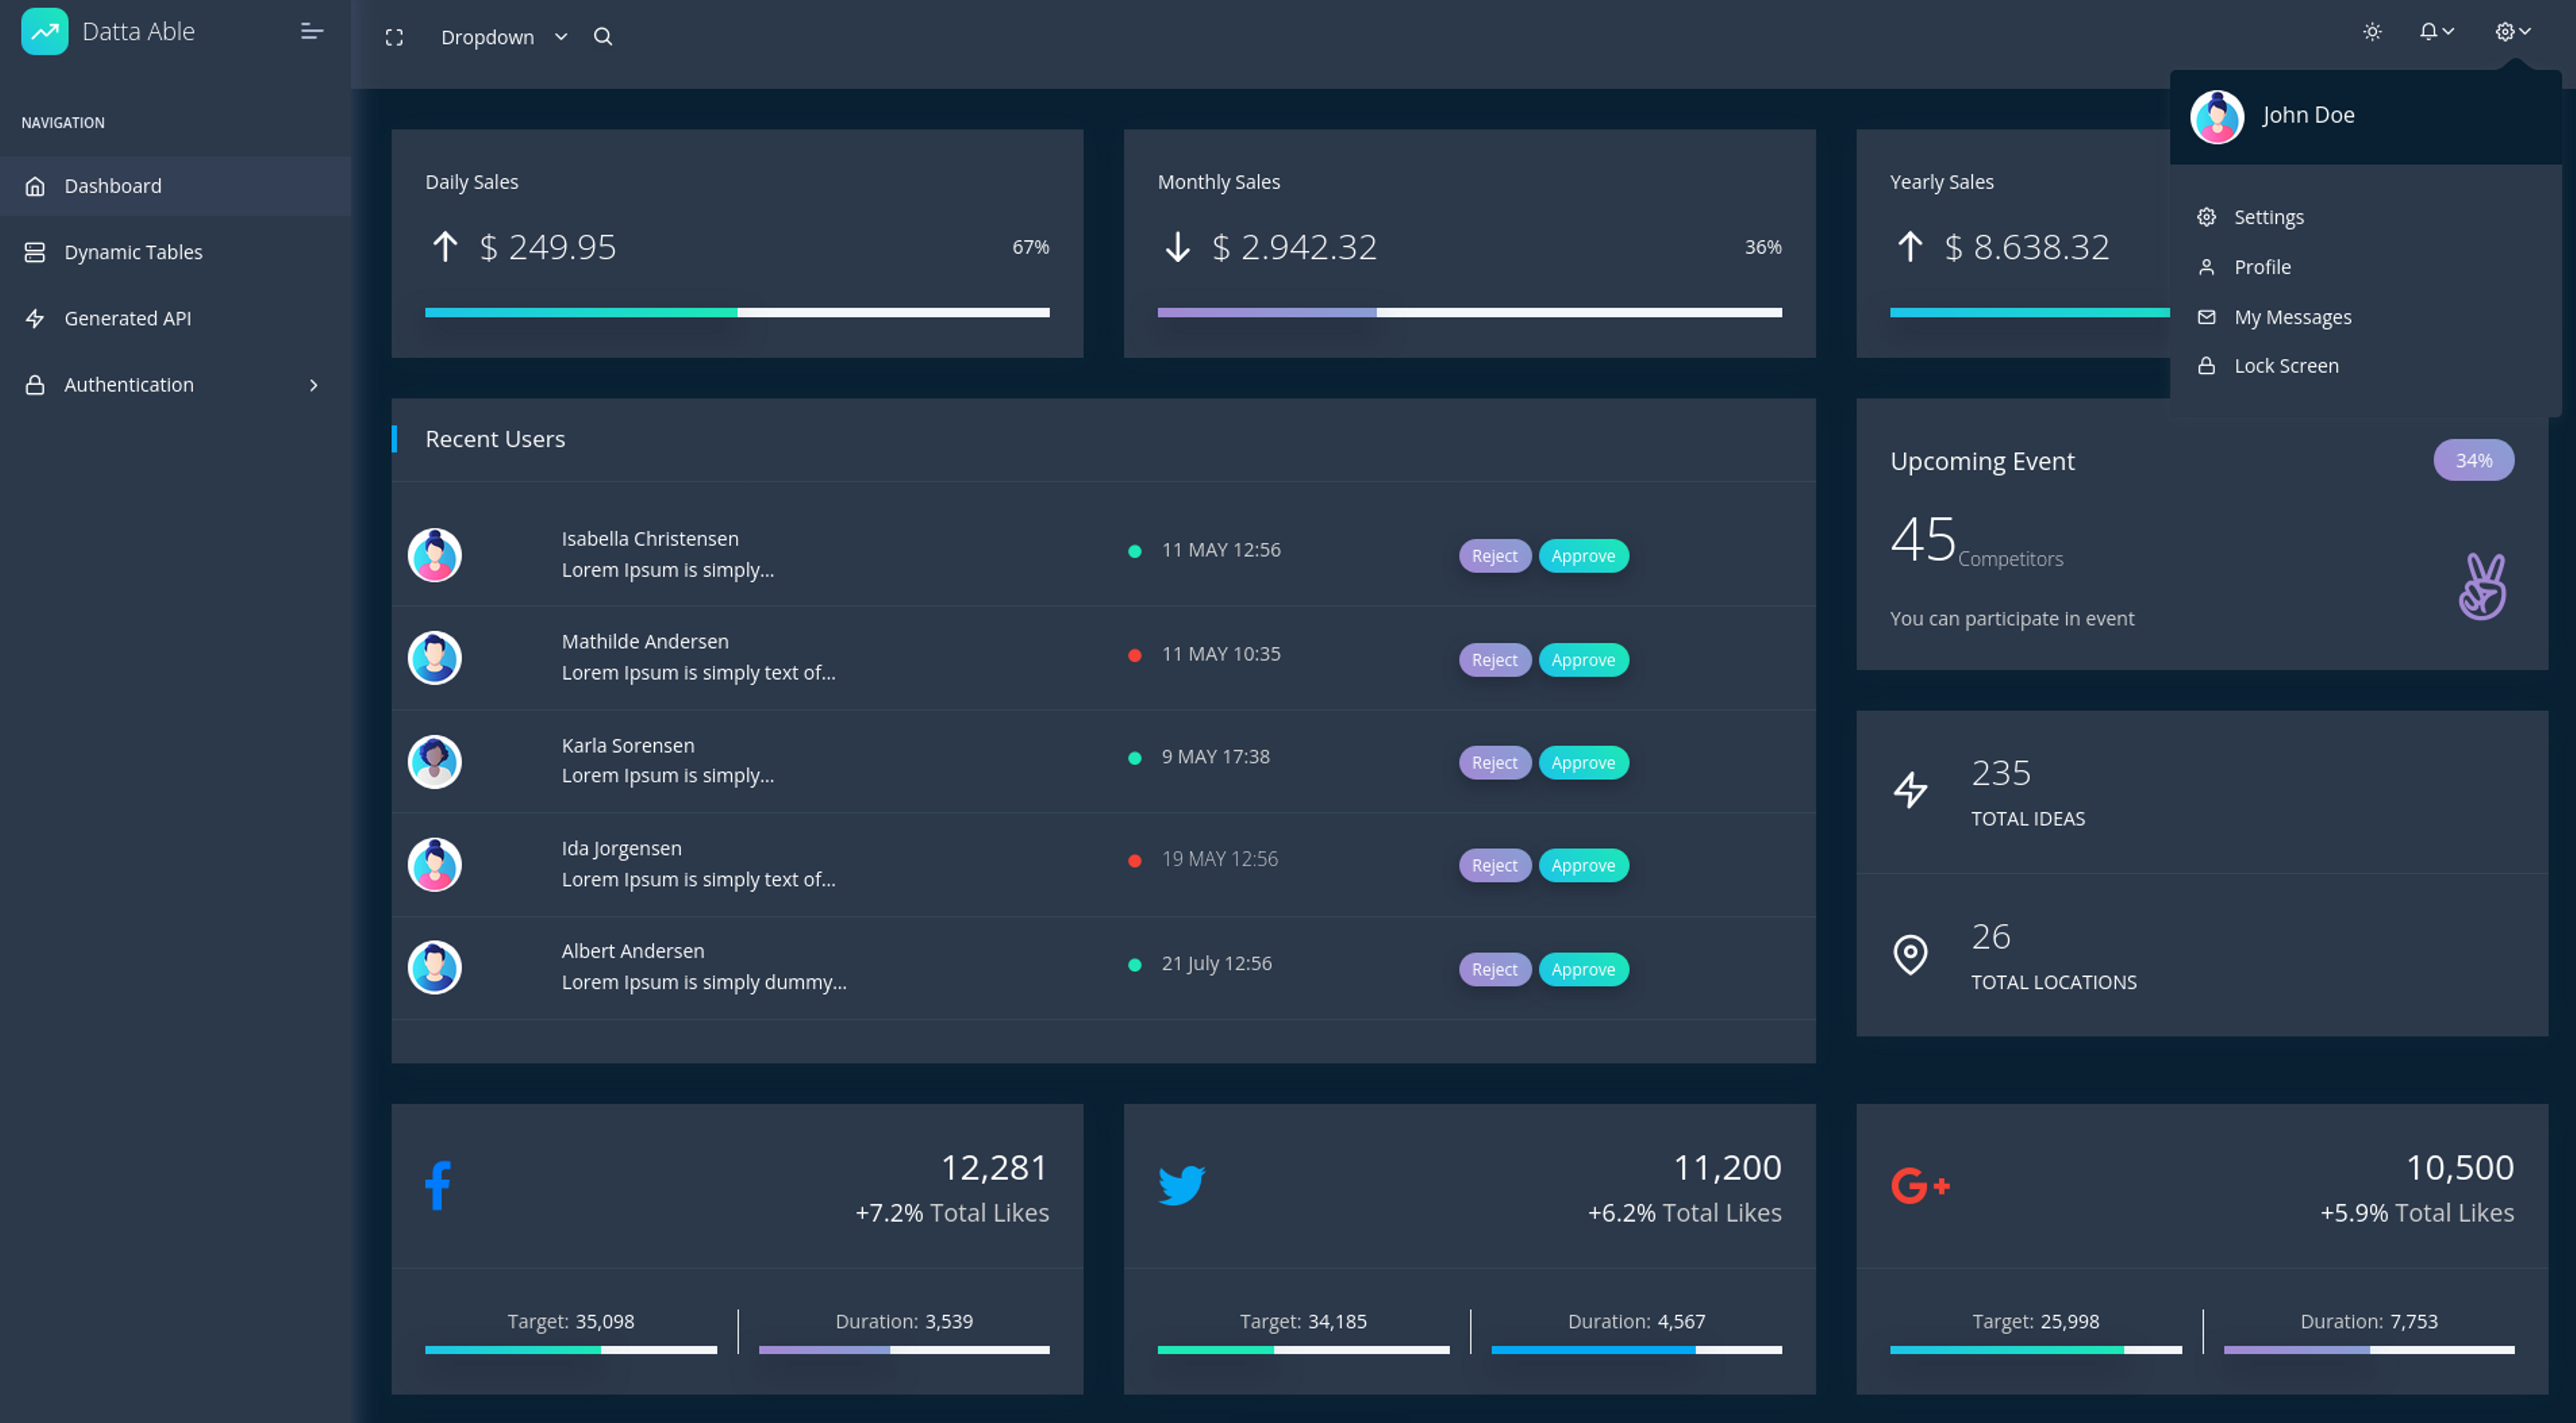
Task: Click Karla Sorensen's avatar
Action: point(434,762)
